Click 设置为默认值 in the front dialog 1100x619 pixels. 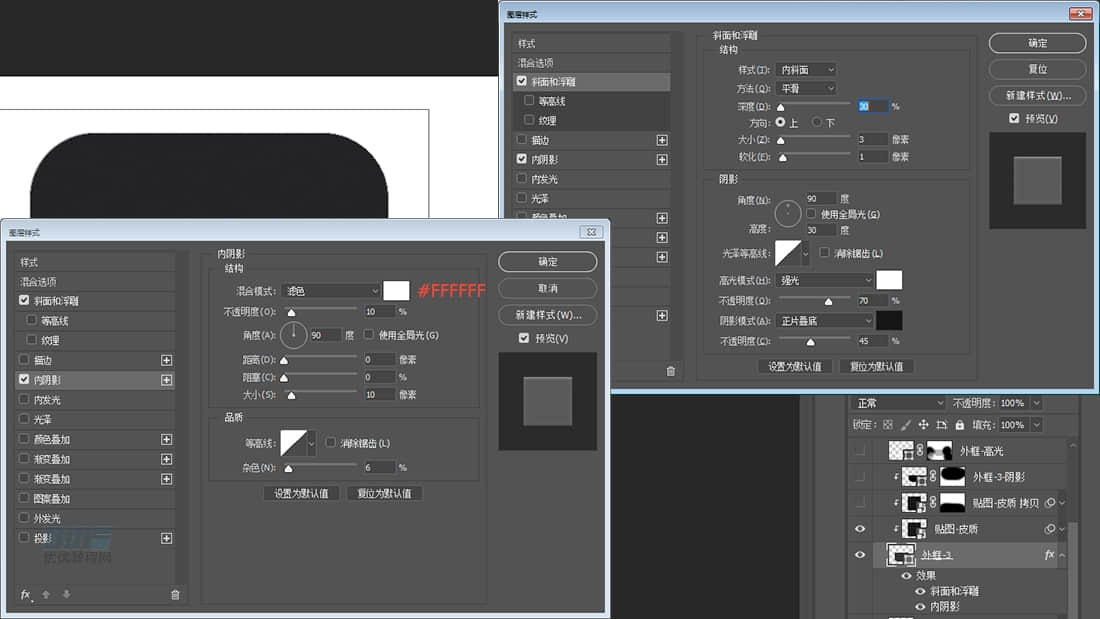(x=301, y=493)
